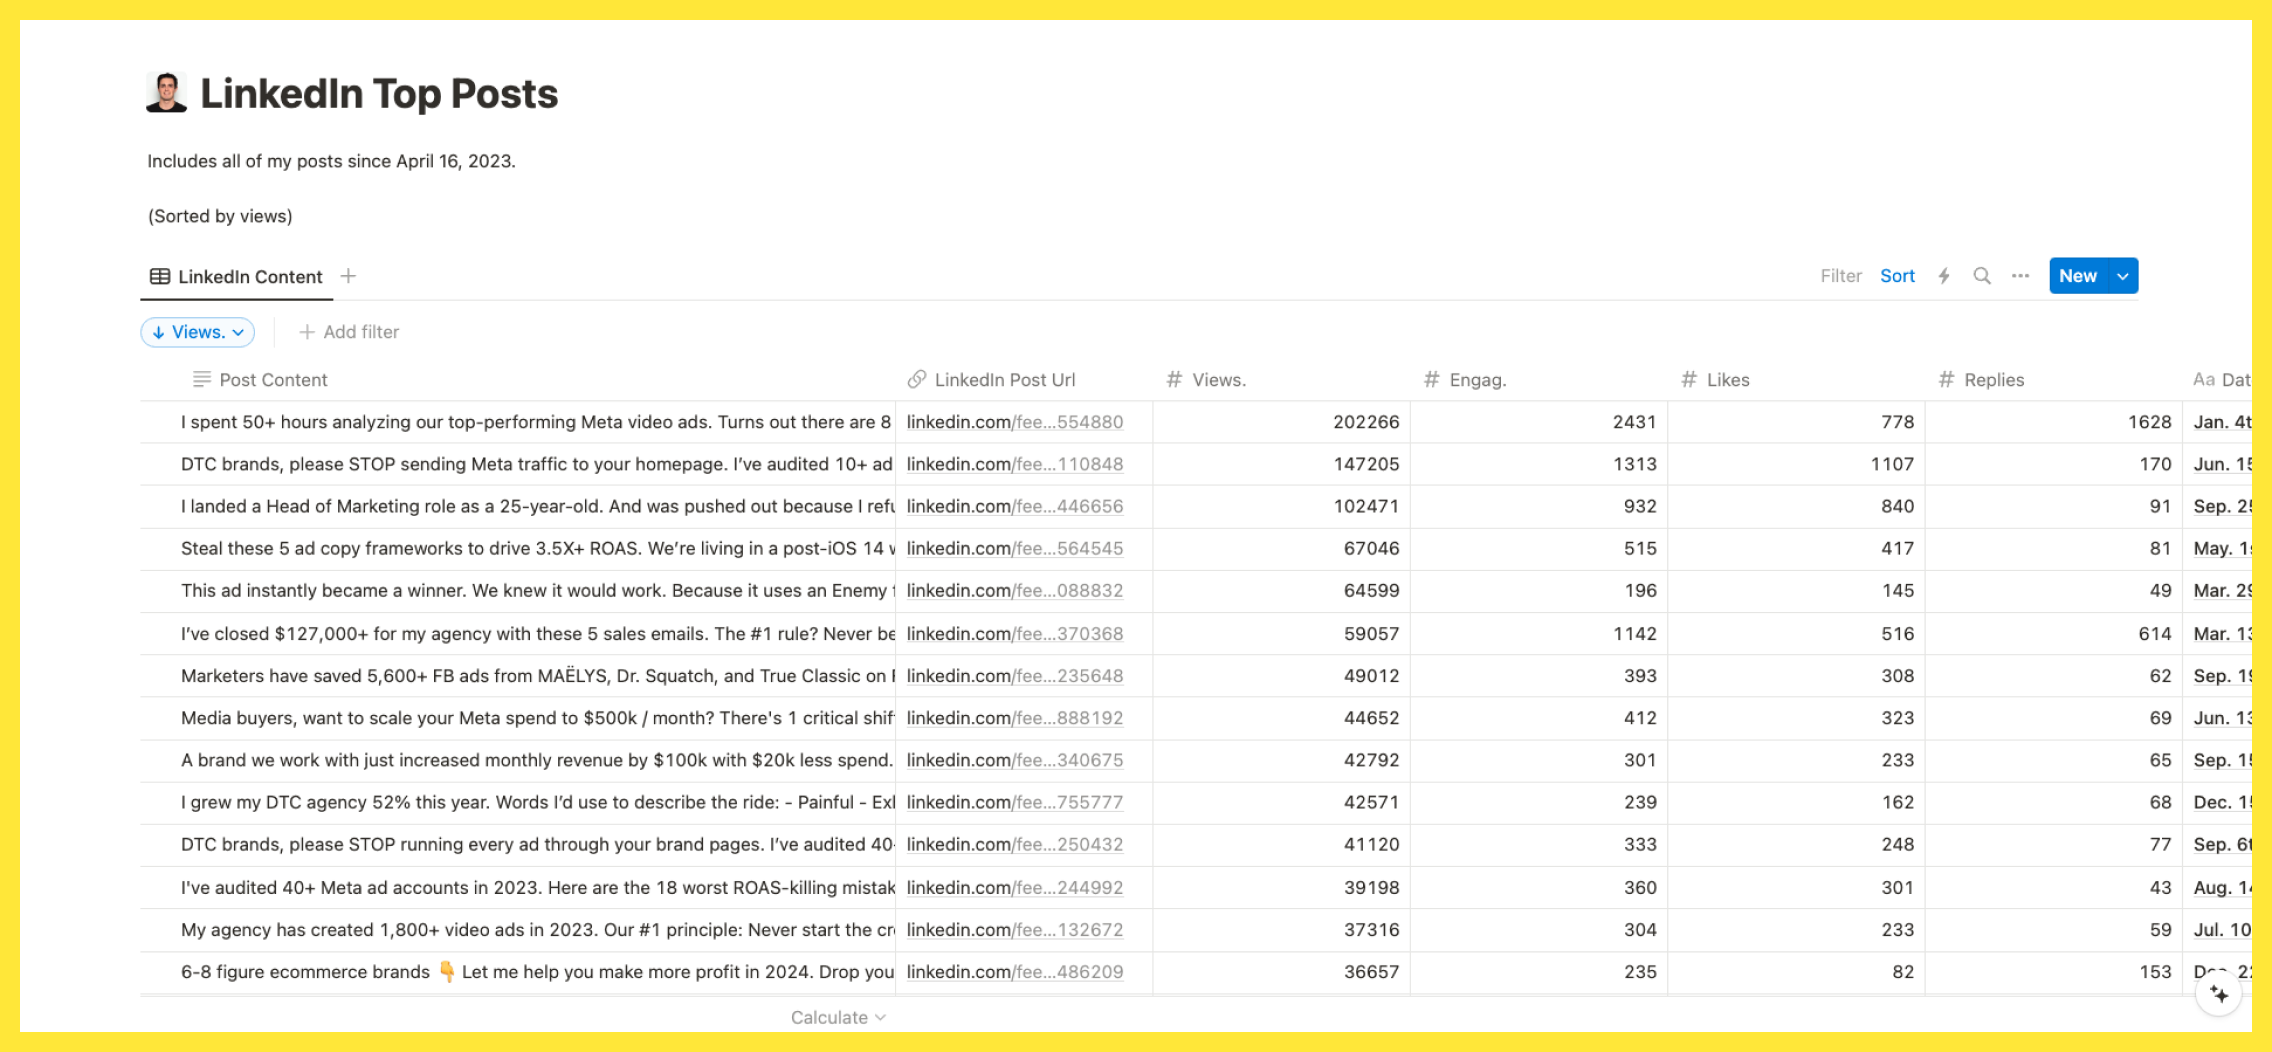
Task: Open the linkedin.com link ending 132672
Action: 1015,930
